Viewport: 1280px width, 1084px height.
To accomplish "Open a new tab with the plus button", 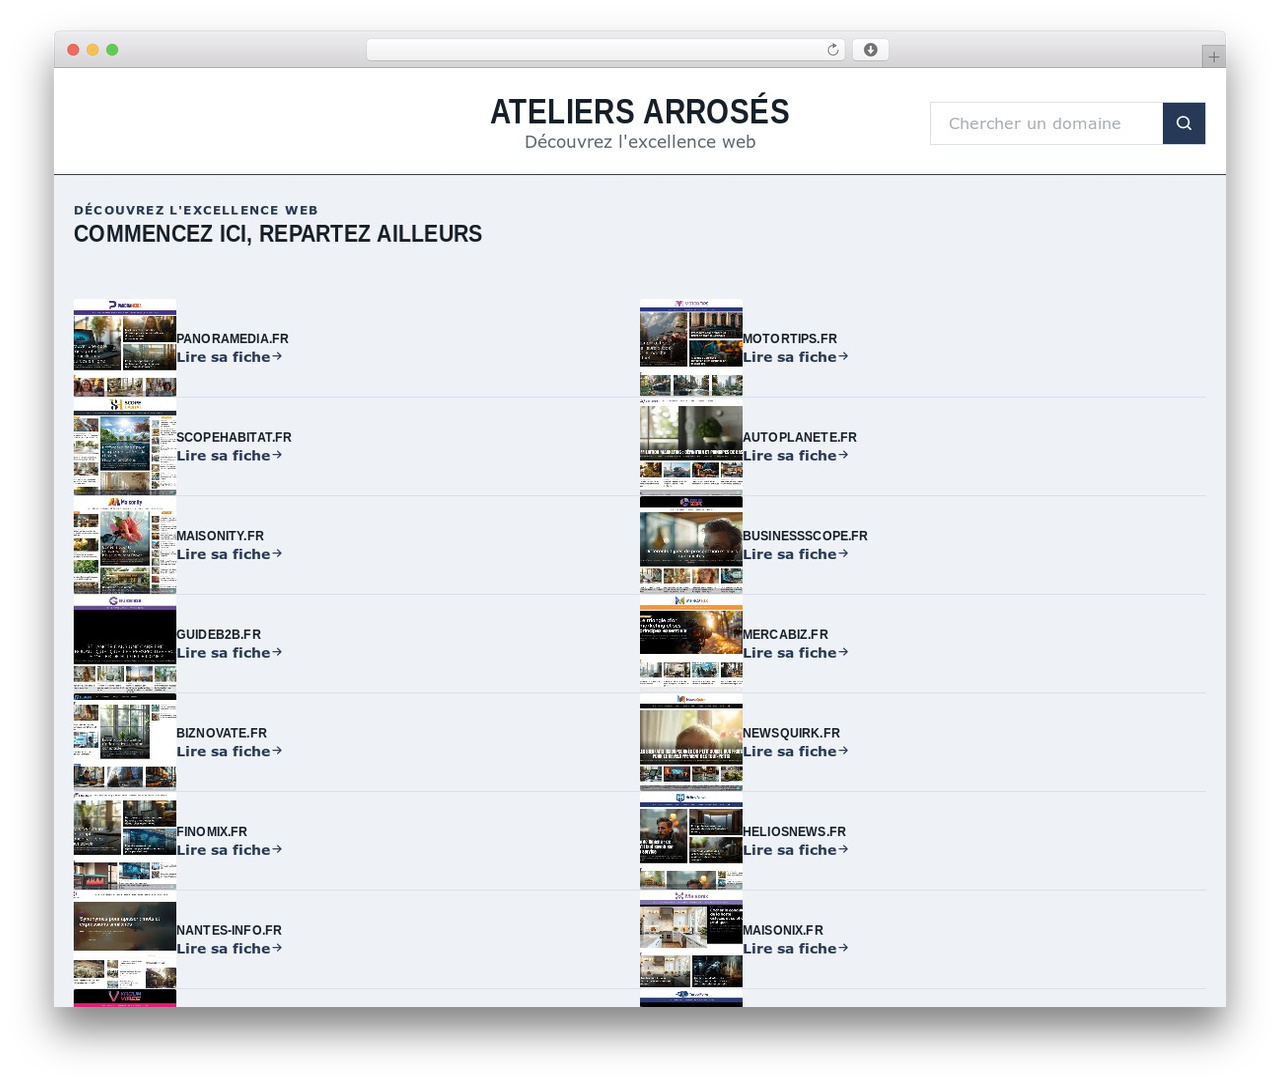I will coord(1214,57).
